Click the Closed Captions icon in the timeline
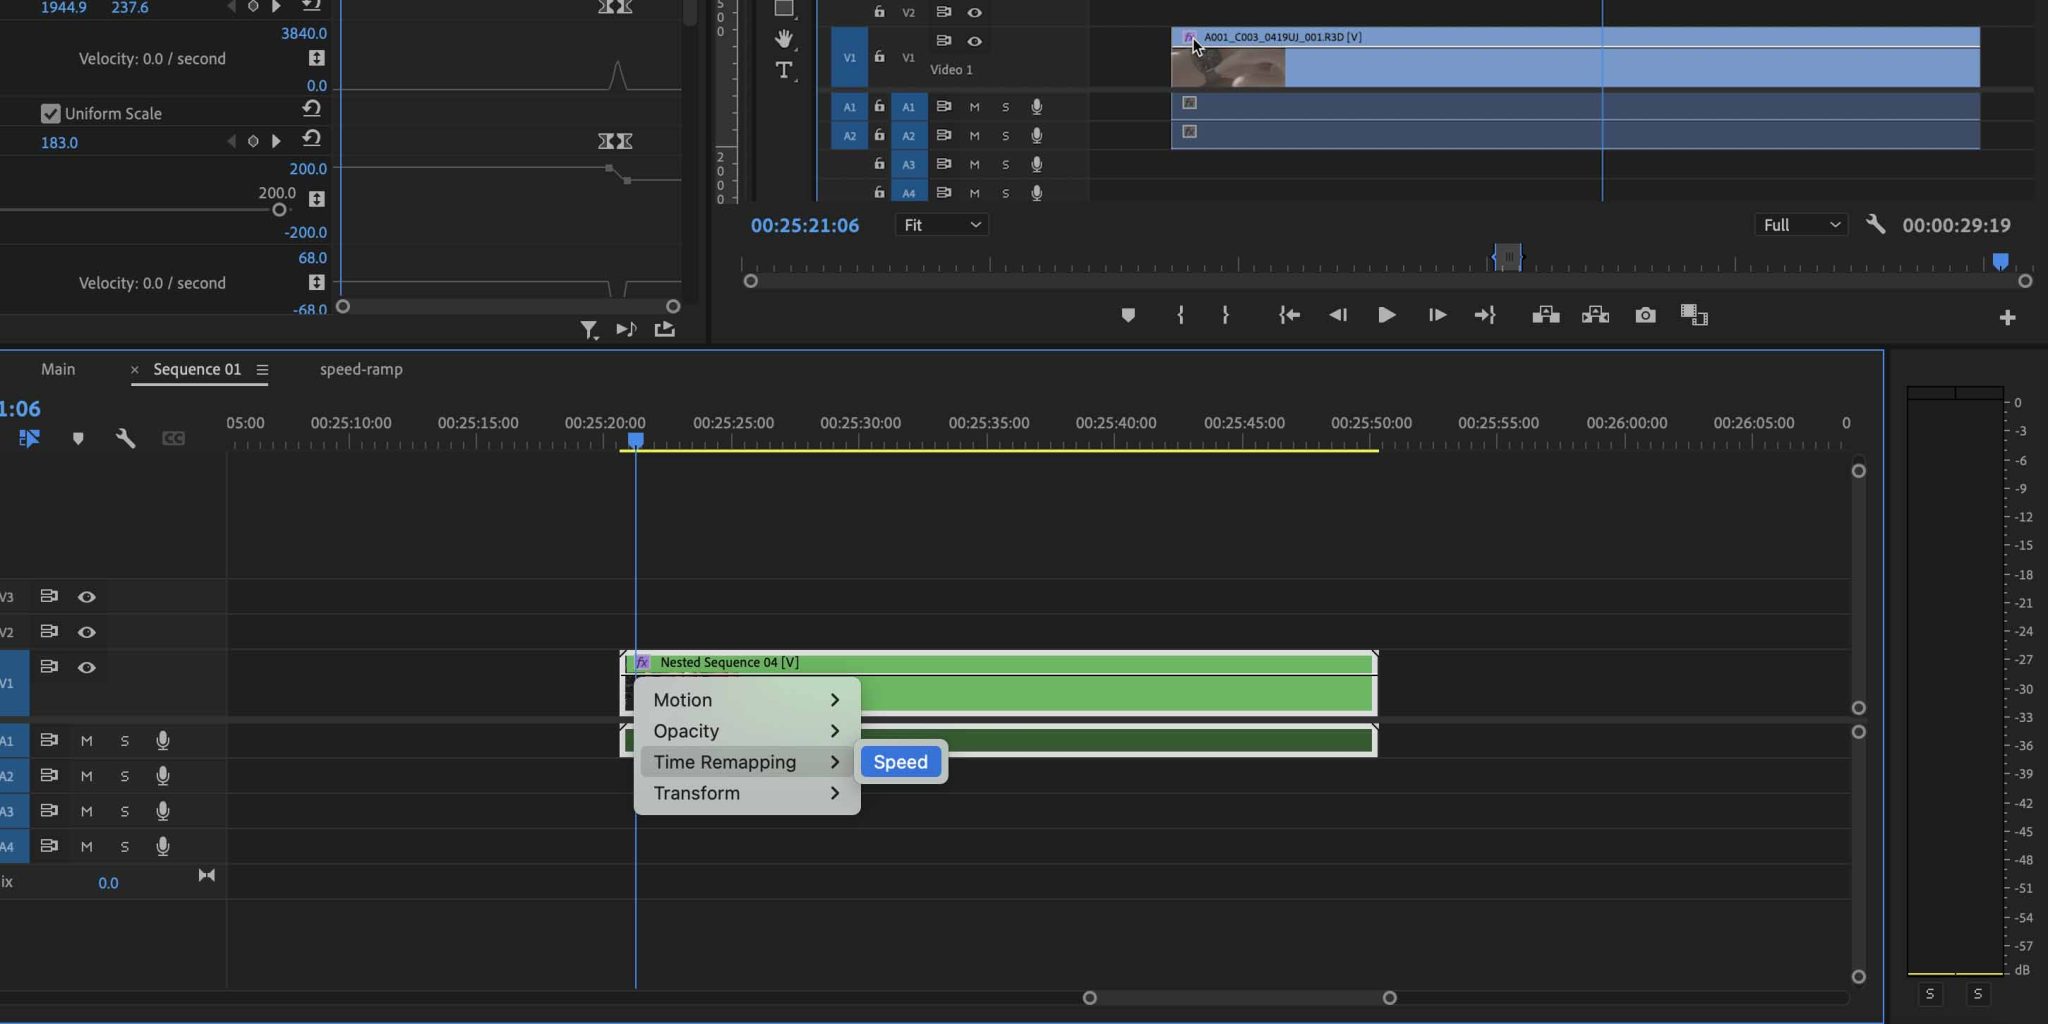Image resolution: width=2048 pixels, height=1024 pixels. tap(172, 438)
